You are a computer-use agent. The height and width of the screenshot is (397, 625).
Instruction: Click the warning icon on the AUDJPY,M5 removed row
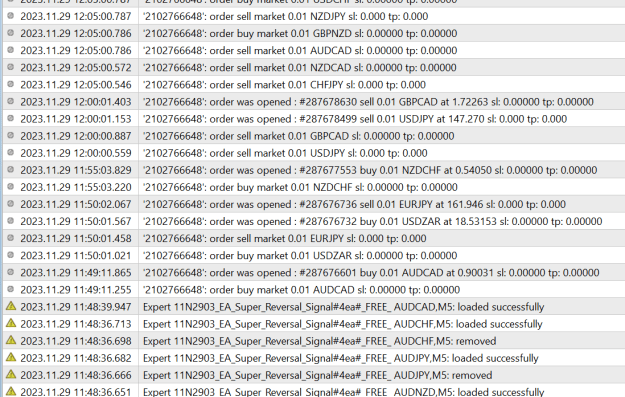[11, 375]
